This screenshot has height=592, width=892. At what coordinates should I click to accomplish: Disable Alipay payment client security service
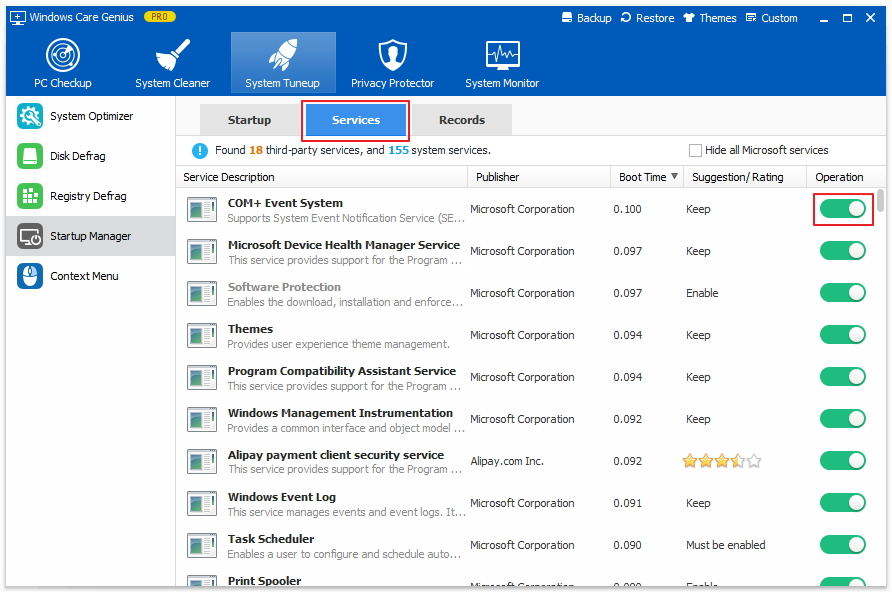pyautogui.click(x=843, y=461)
